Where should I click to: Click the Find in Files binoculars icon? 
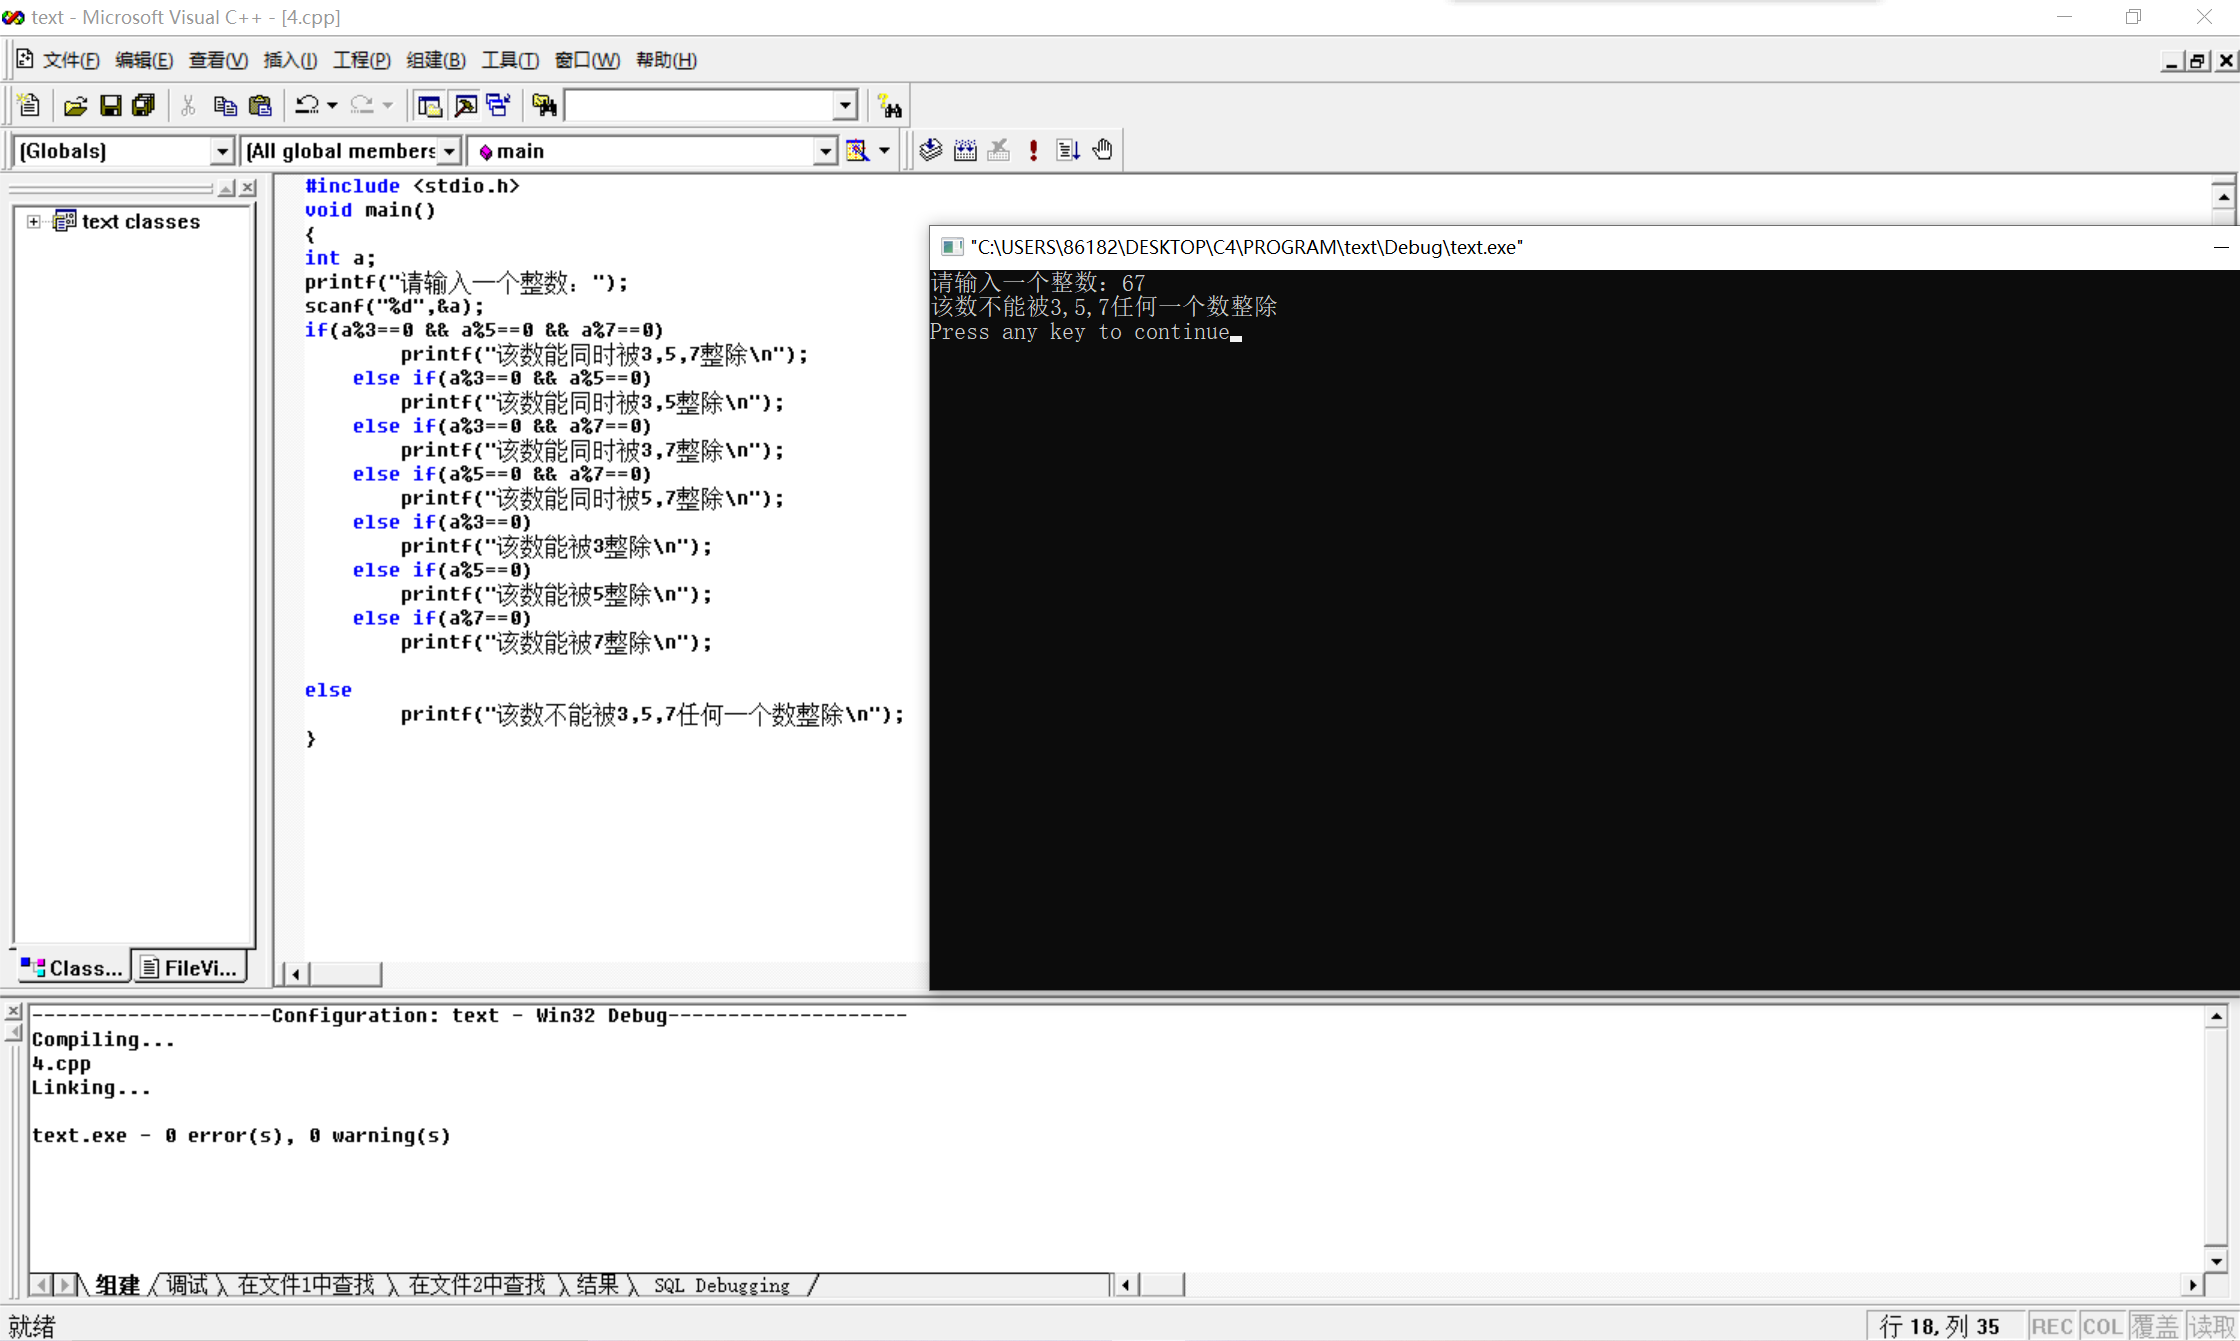pos(544,105)
